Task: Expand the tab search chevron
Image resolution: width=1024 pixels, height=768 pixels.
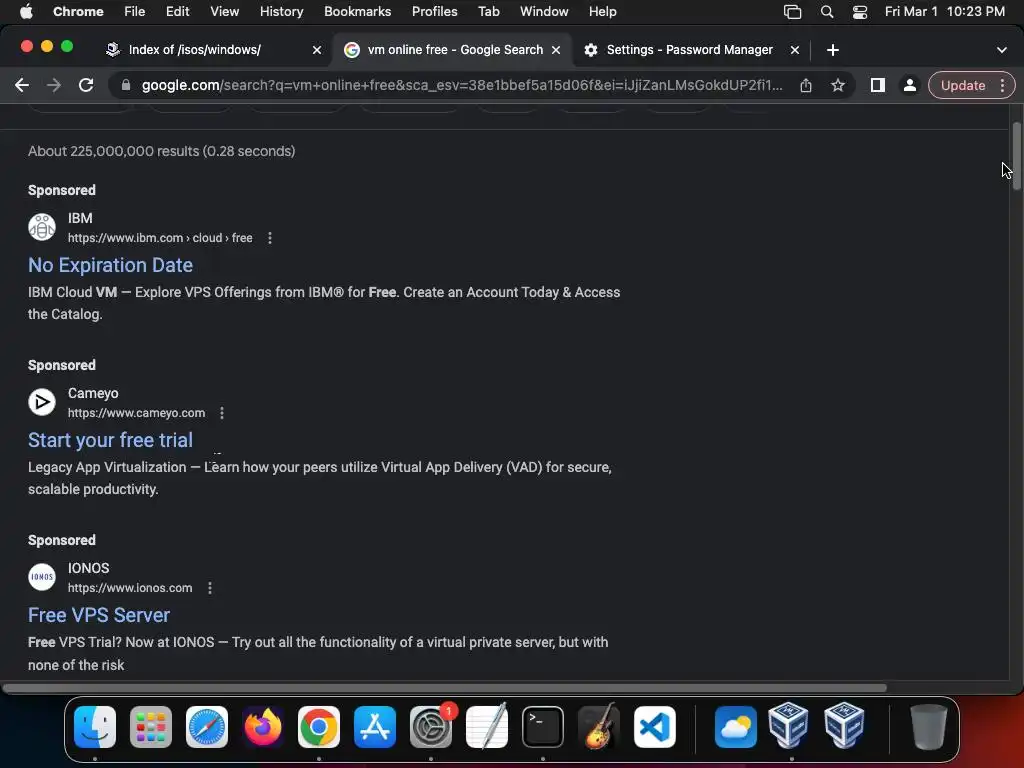Action: [x=1002, y=50]
